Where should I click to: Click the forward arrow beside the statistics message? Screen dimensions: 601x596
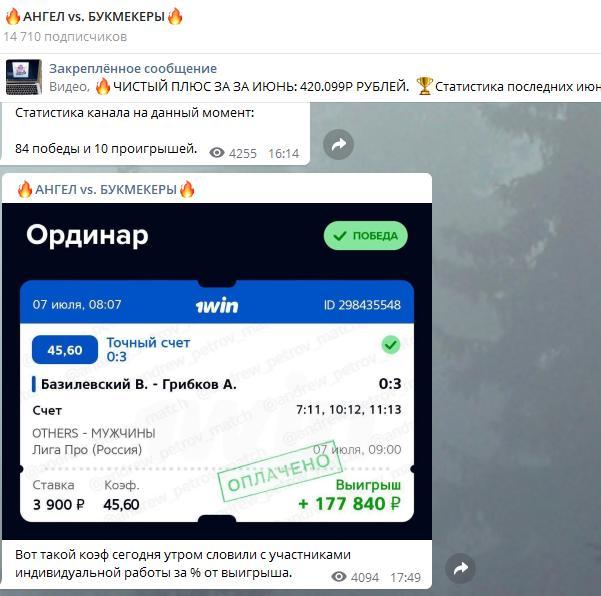(x=338, y=144)
